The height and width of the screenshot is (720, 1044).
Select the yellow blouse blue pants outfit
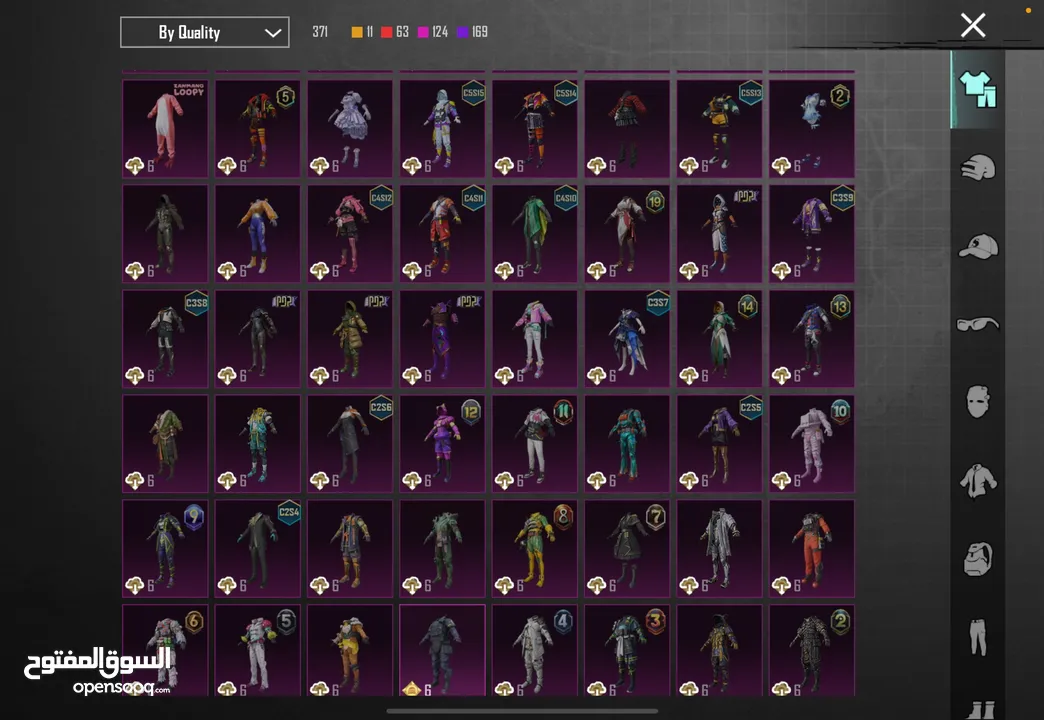click(258, 234)
